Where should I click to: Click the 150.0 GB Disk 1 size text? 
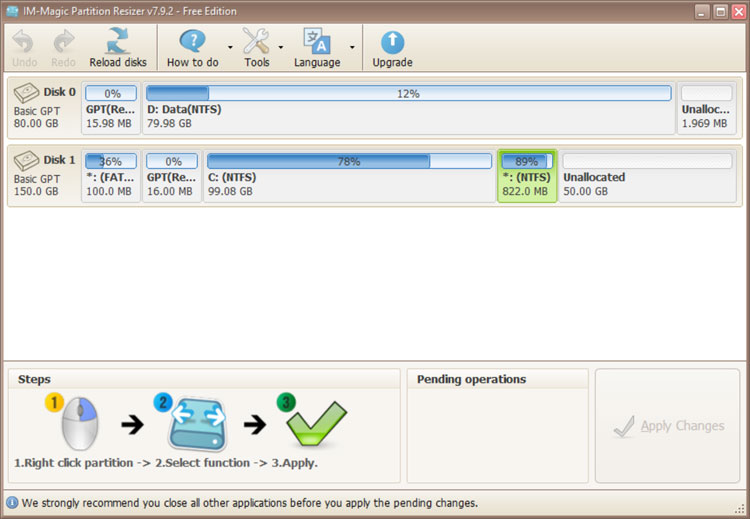pyautogui.click(x=36, y=191)
